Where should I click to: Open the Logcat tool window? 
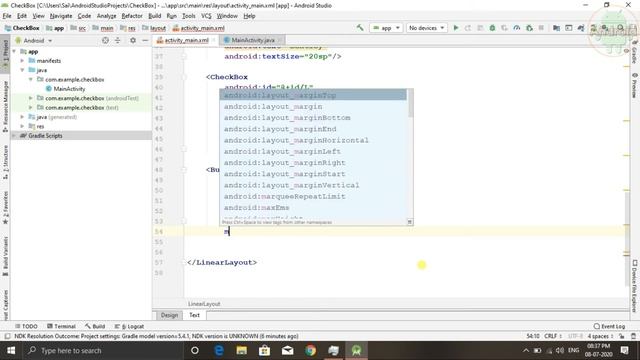pos(129,326)
